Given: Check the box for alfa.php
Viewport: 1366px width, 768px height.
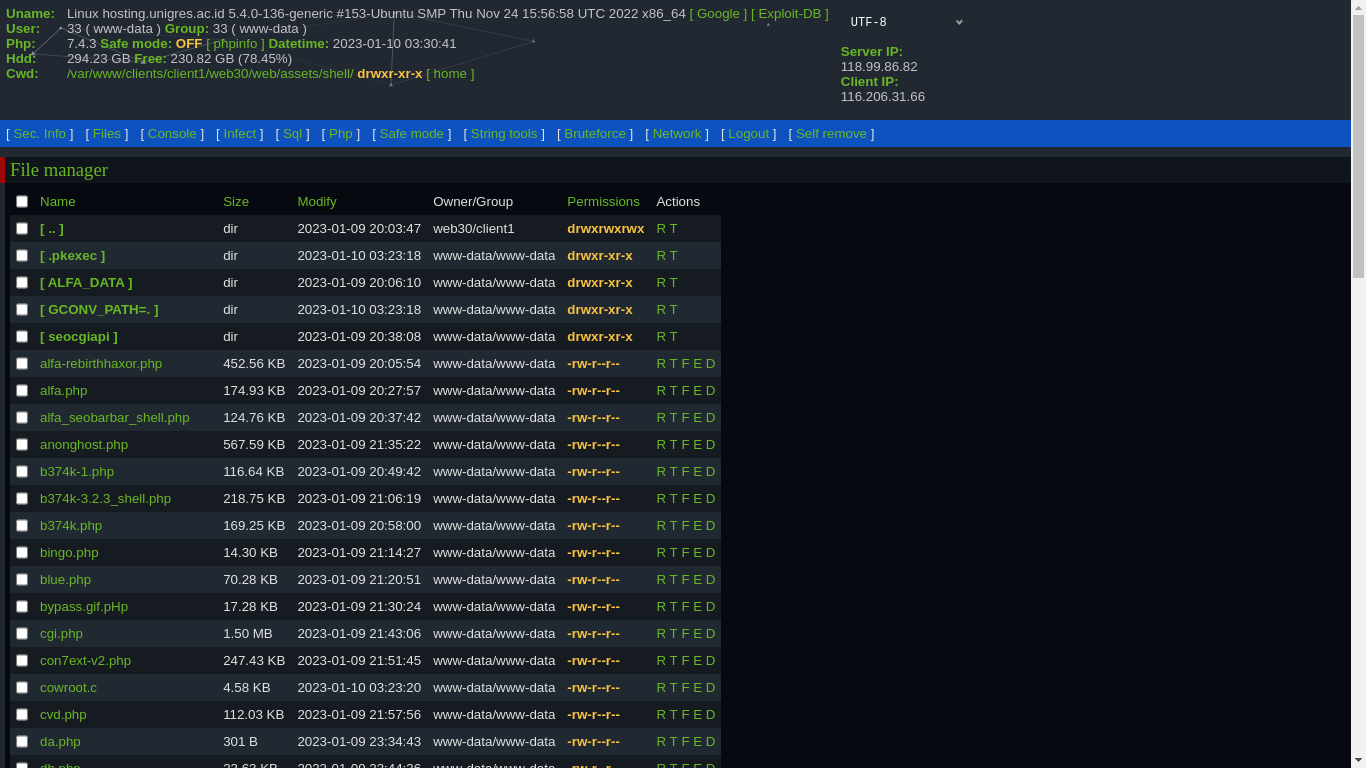Looking at the screenshot, I should [22, 391].
